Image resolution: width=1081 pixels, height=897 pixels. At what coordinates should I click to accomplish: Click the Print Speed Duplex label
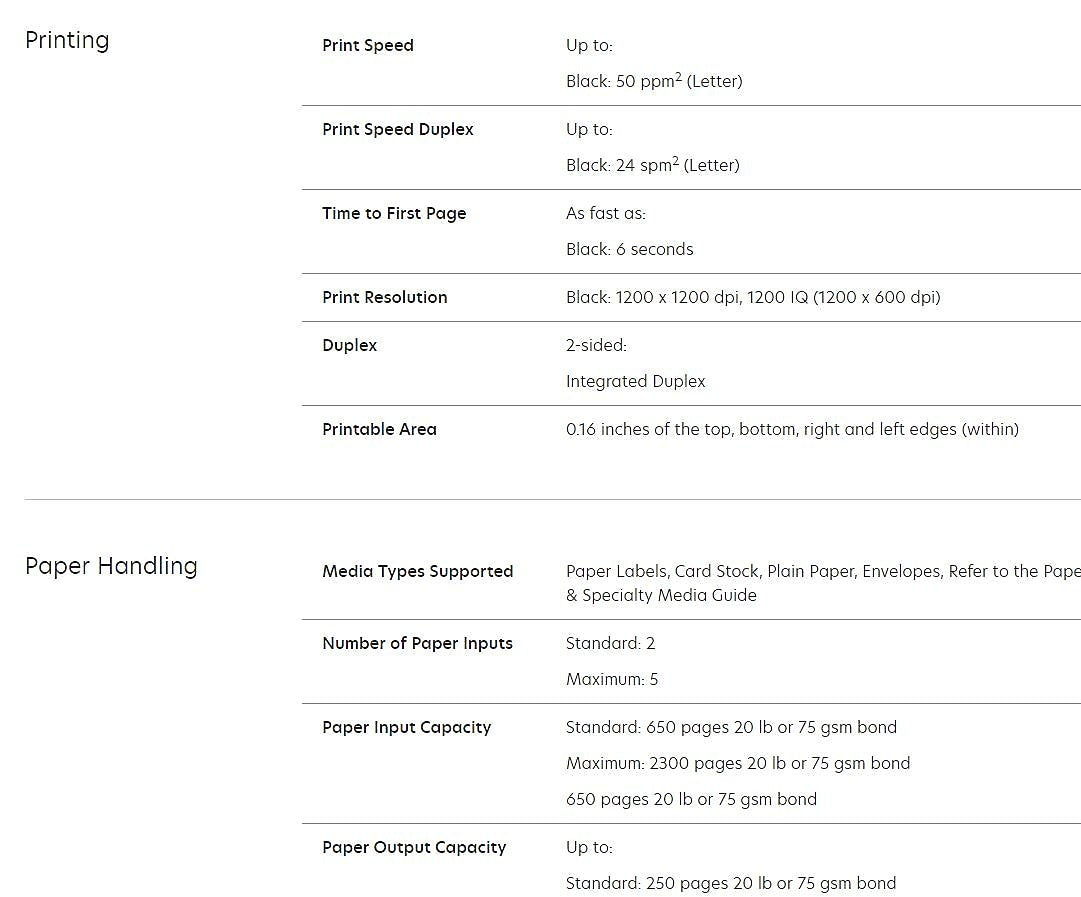[397, 129]
